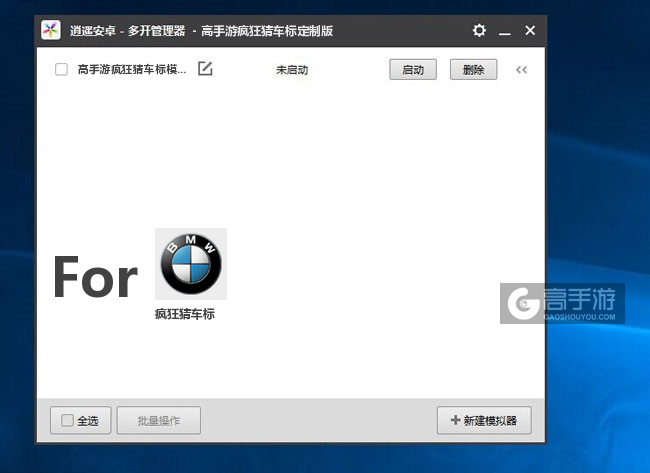Expand the row with the double-chevron arrow
Screen dimensions: 650x473
click(x=521, y=70)
